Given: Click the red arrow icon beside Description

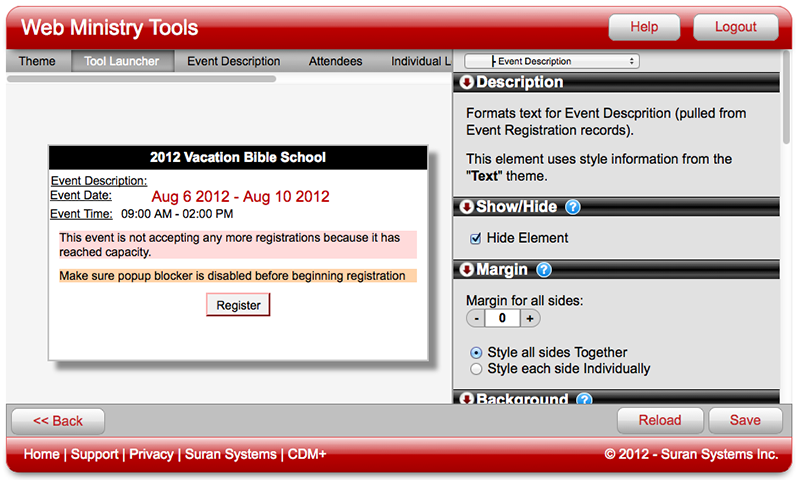Looking at the screenshot, I should point(466,82).
